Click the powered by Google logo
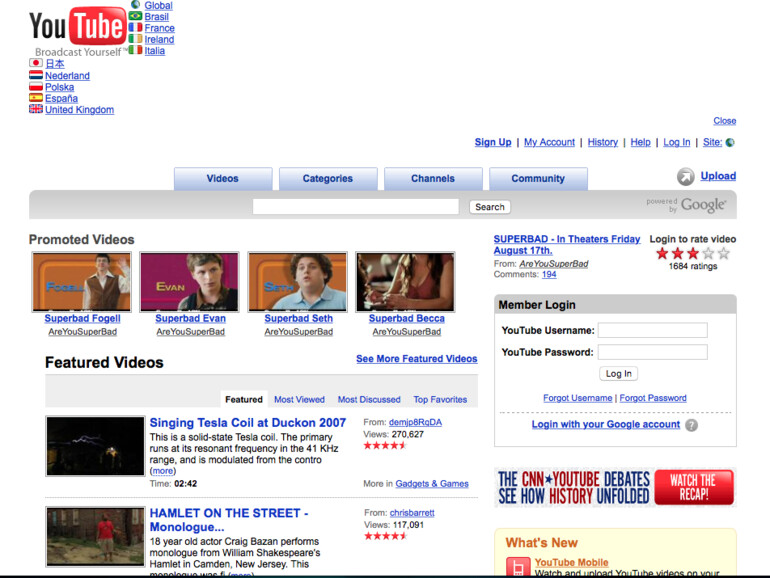770x578 pixels. click(686, 205)
